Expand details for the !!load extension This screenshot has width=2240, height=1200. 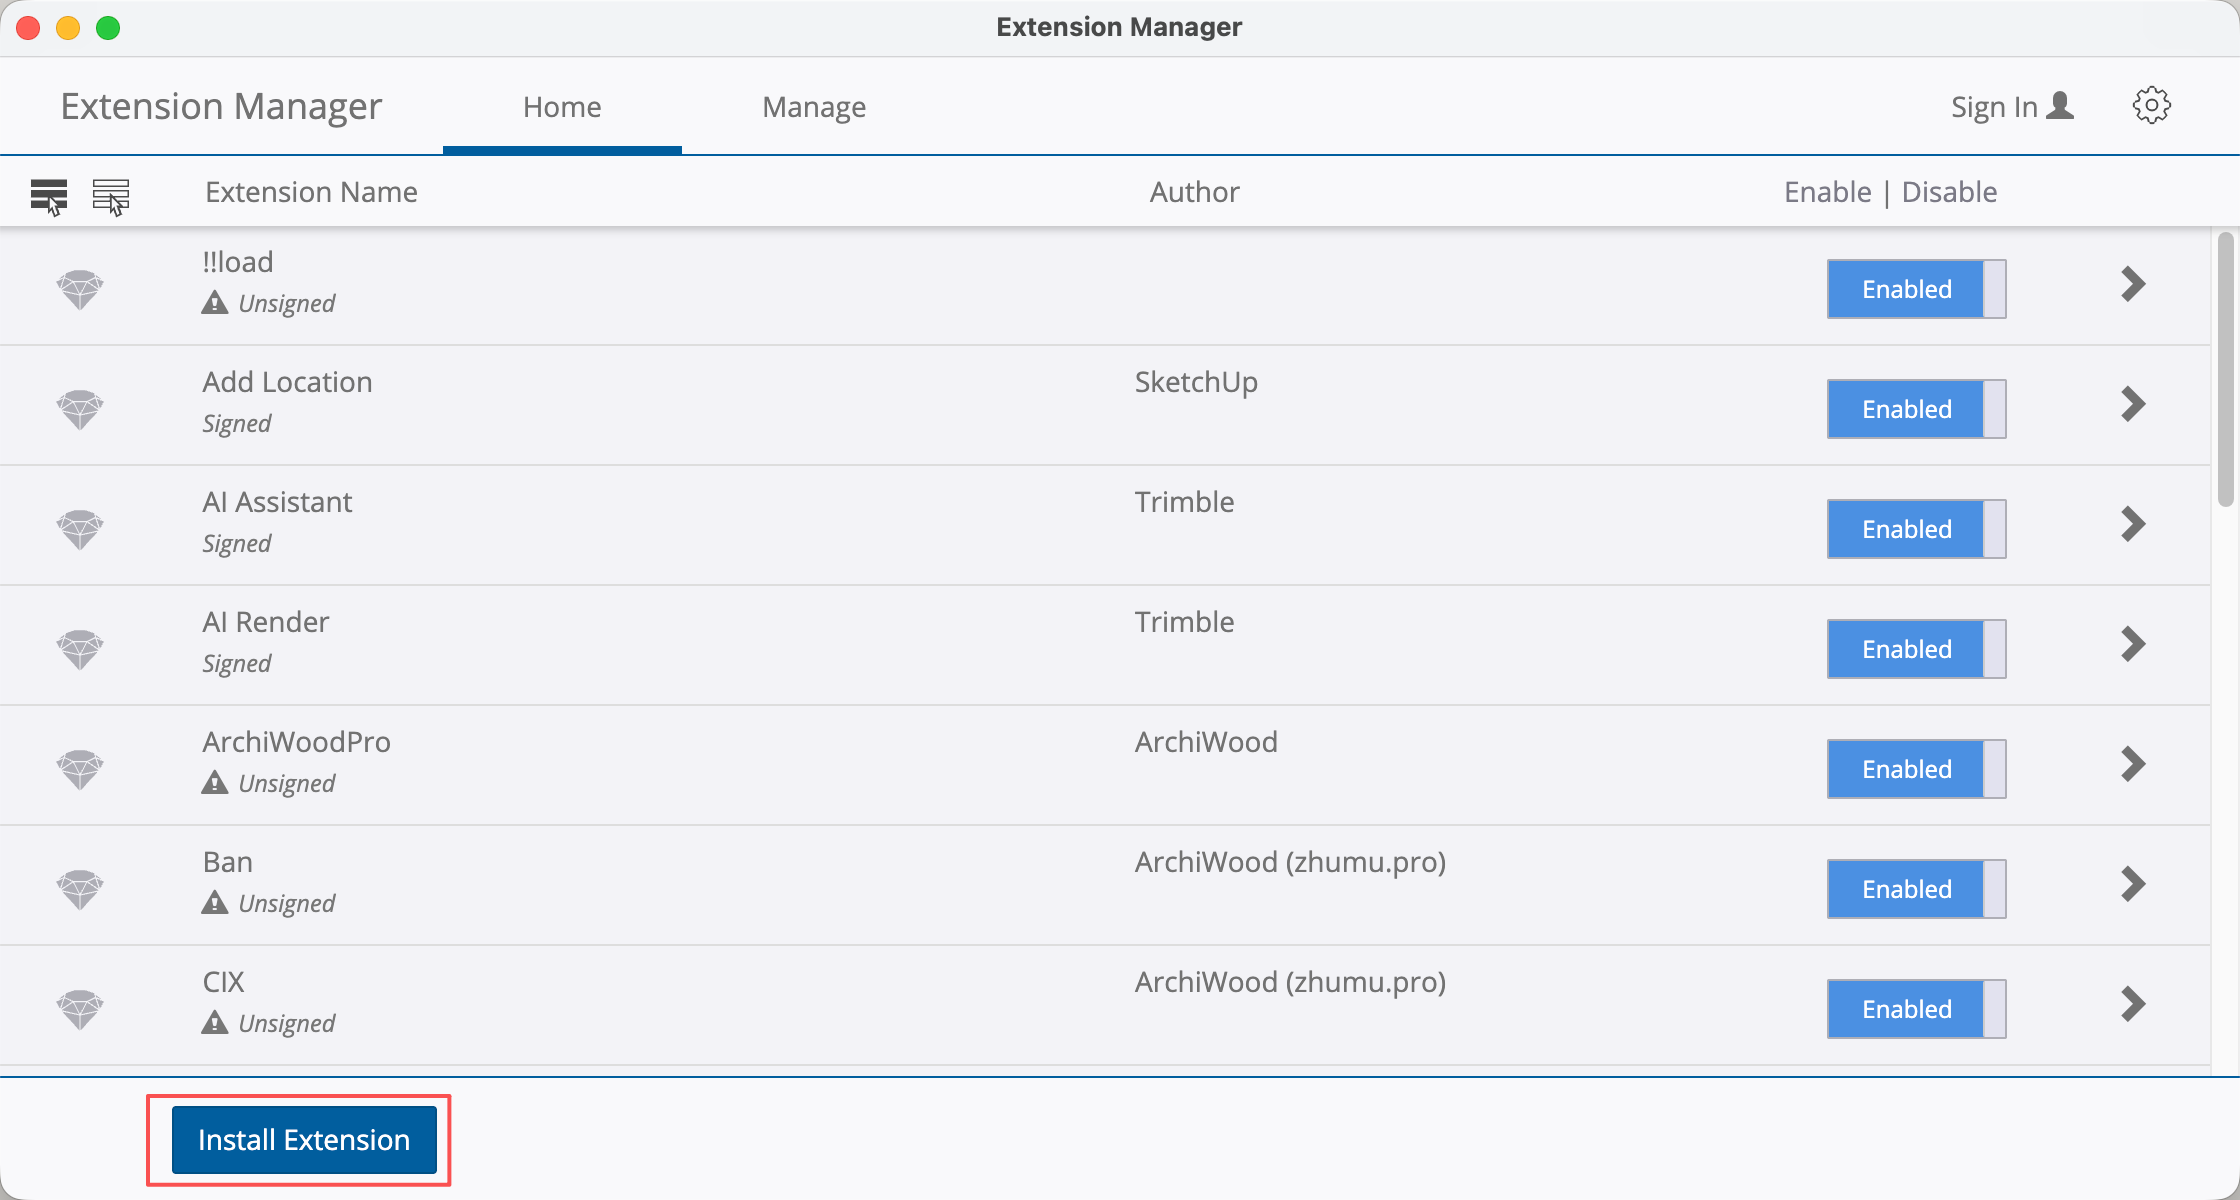click(x=2133, y=284)
